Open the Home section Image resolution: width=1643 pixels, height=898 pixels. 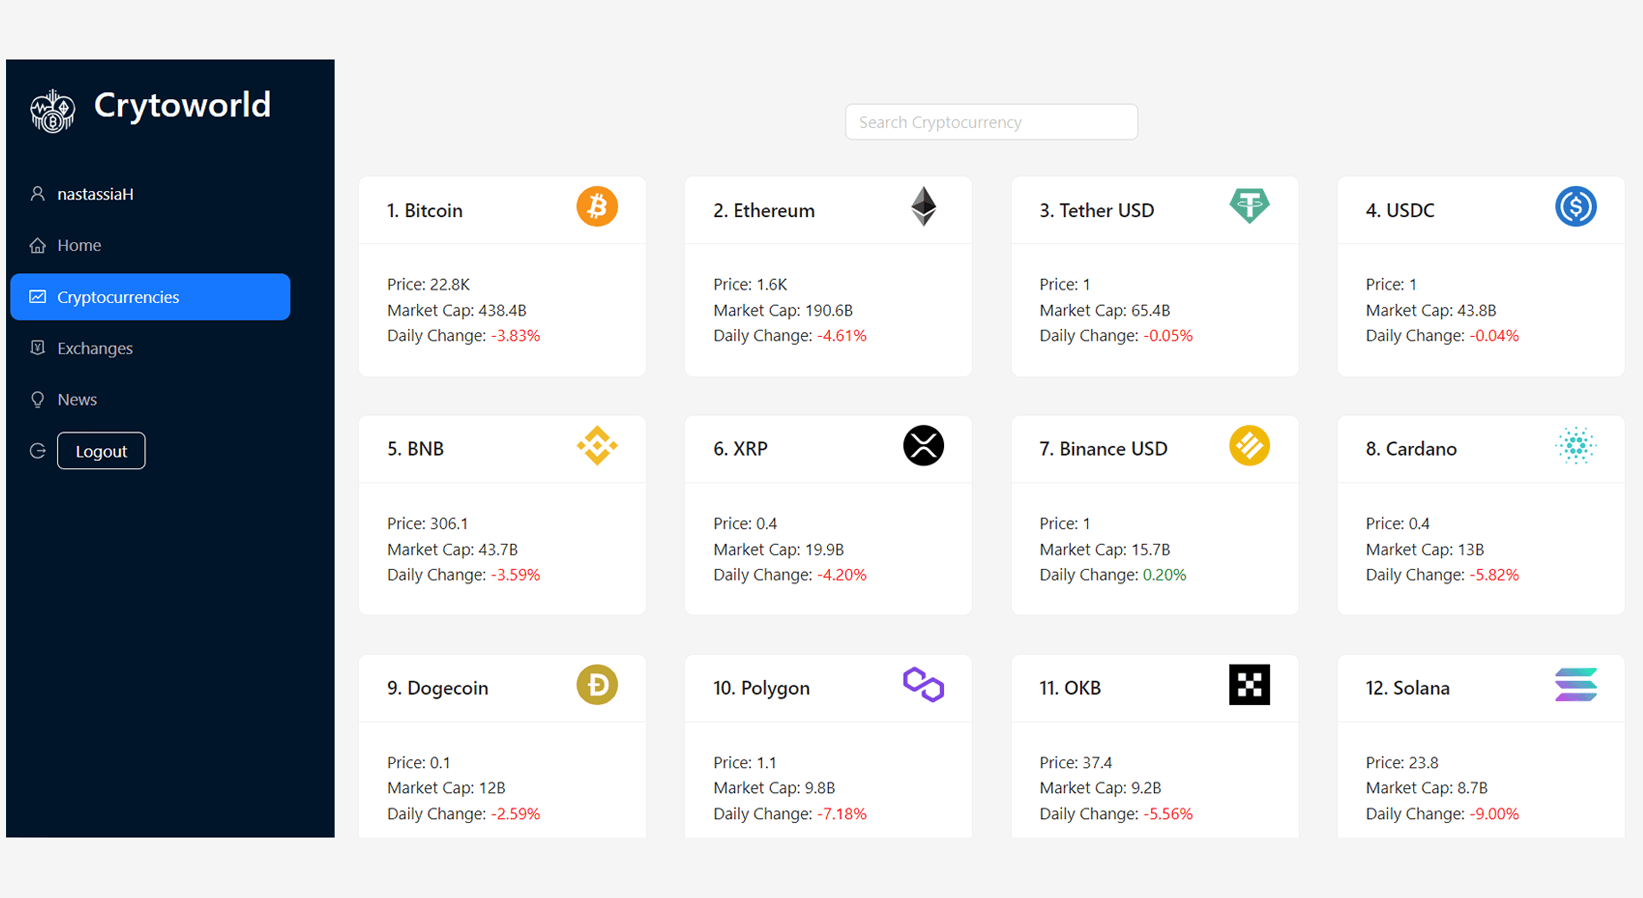(79, 245)
